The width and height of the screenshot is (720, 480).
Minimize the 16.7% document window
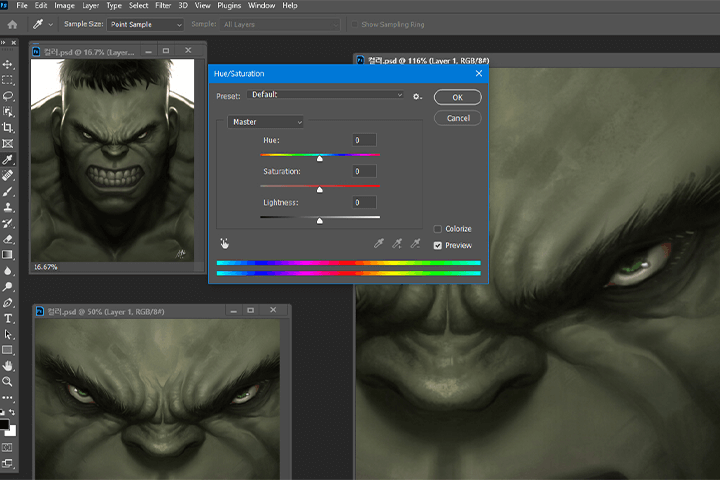point(148,51)
